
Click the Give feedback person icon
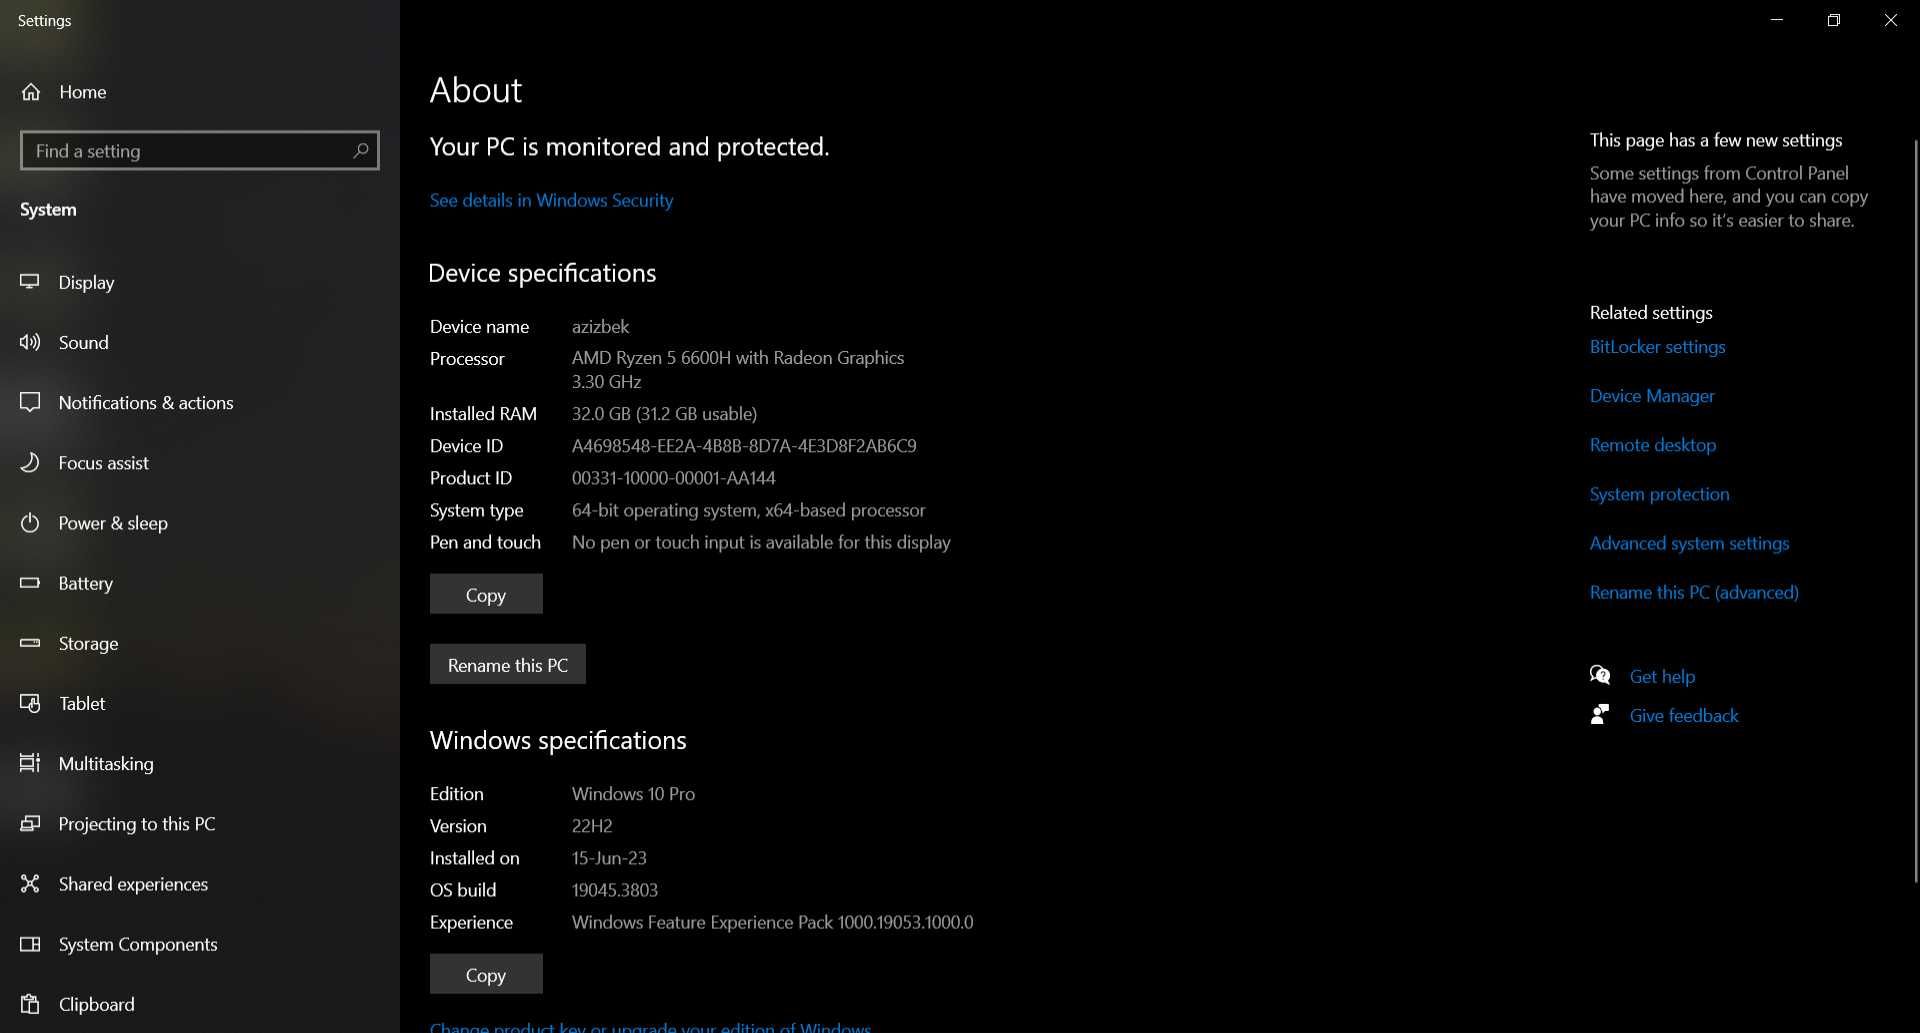1600,714
